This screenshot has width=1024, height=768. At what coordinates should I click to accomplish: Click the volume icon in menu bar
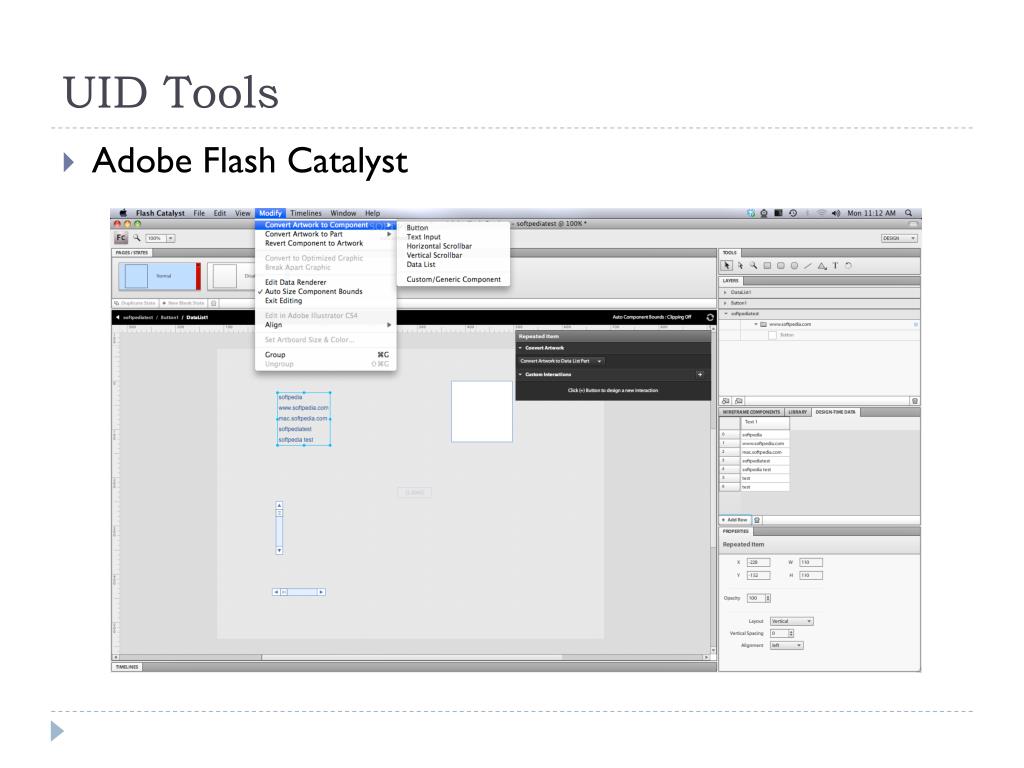coord(836,213)
